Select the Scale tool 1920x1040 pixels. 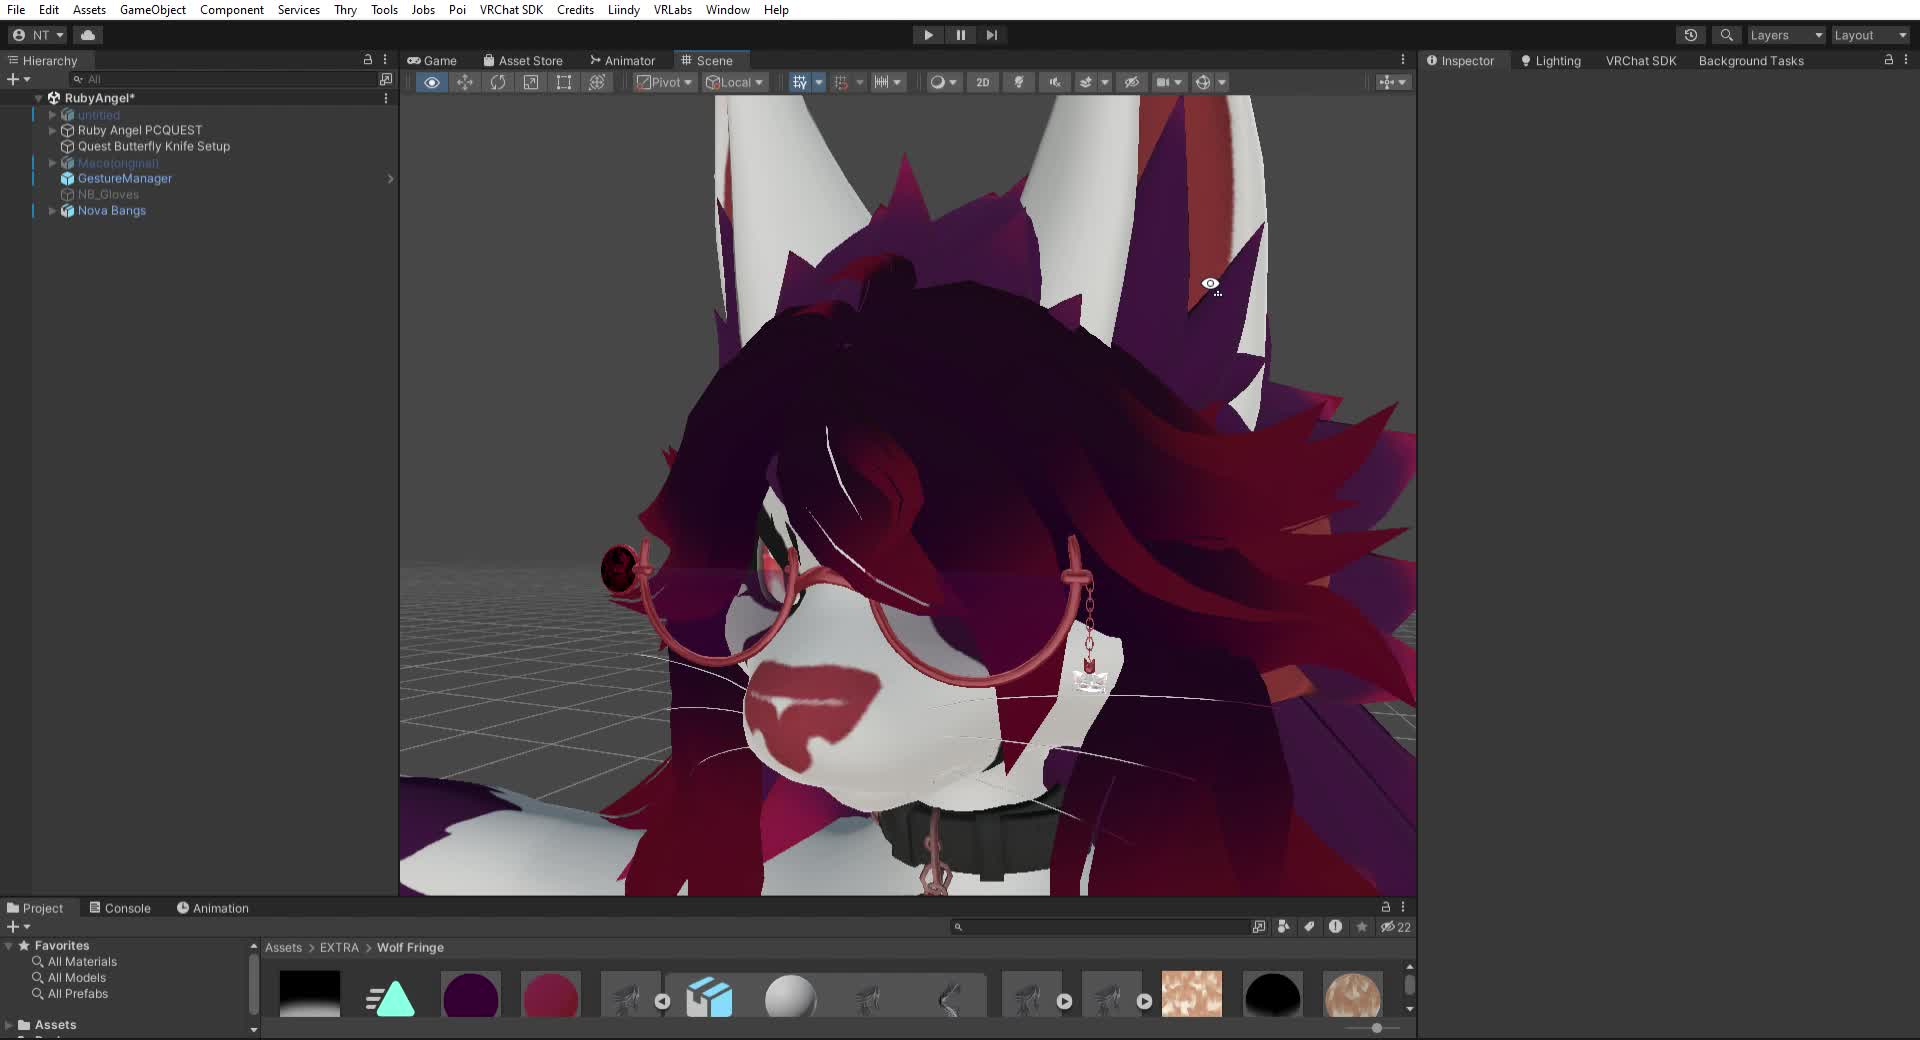coord(531,82)
